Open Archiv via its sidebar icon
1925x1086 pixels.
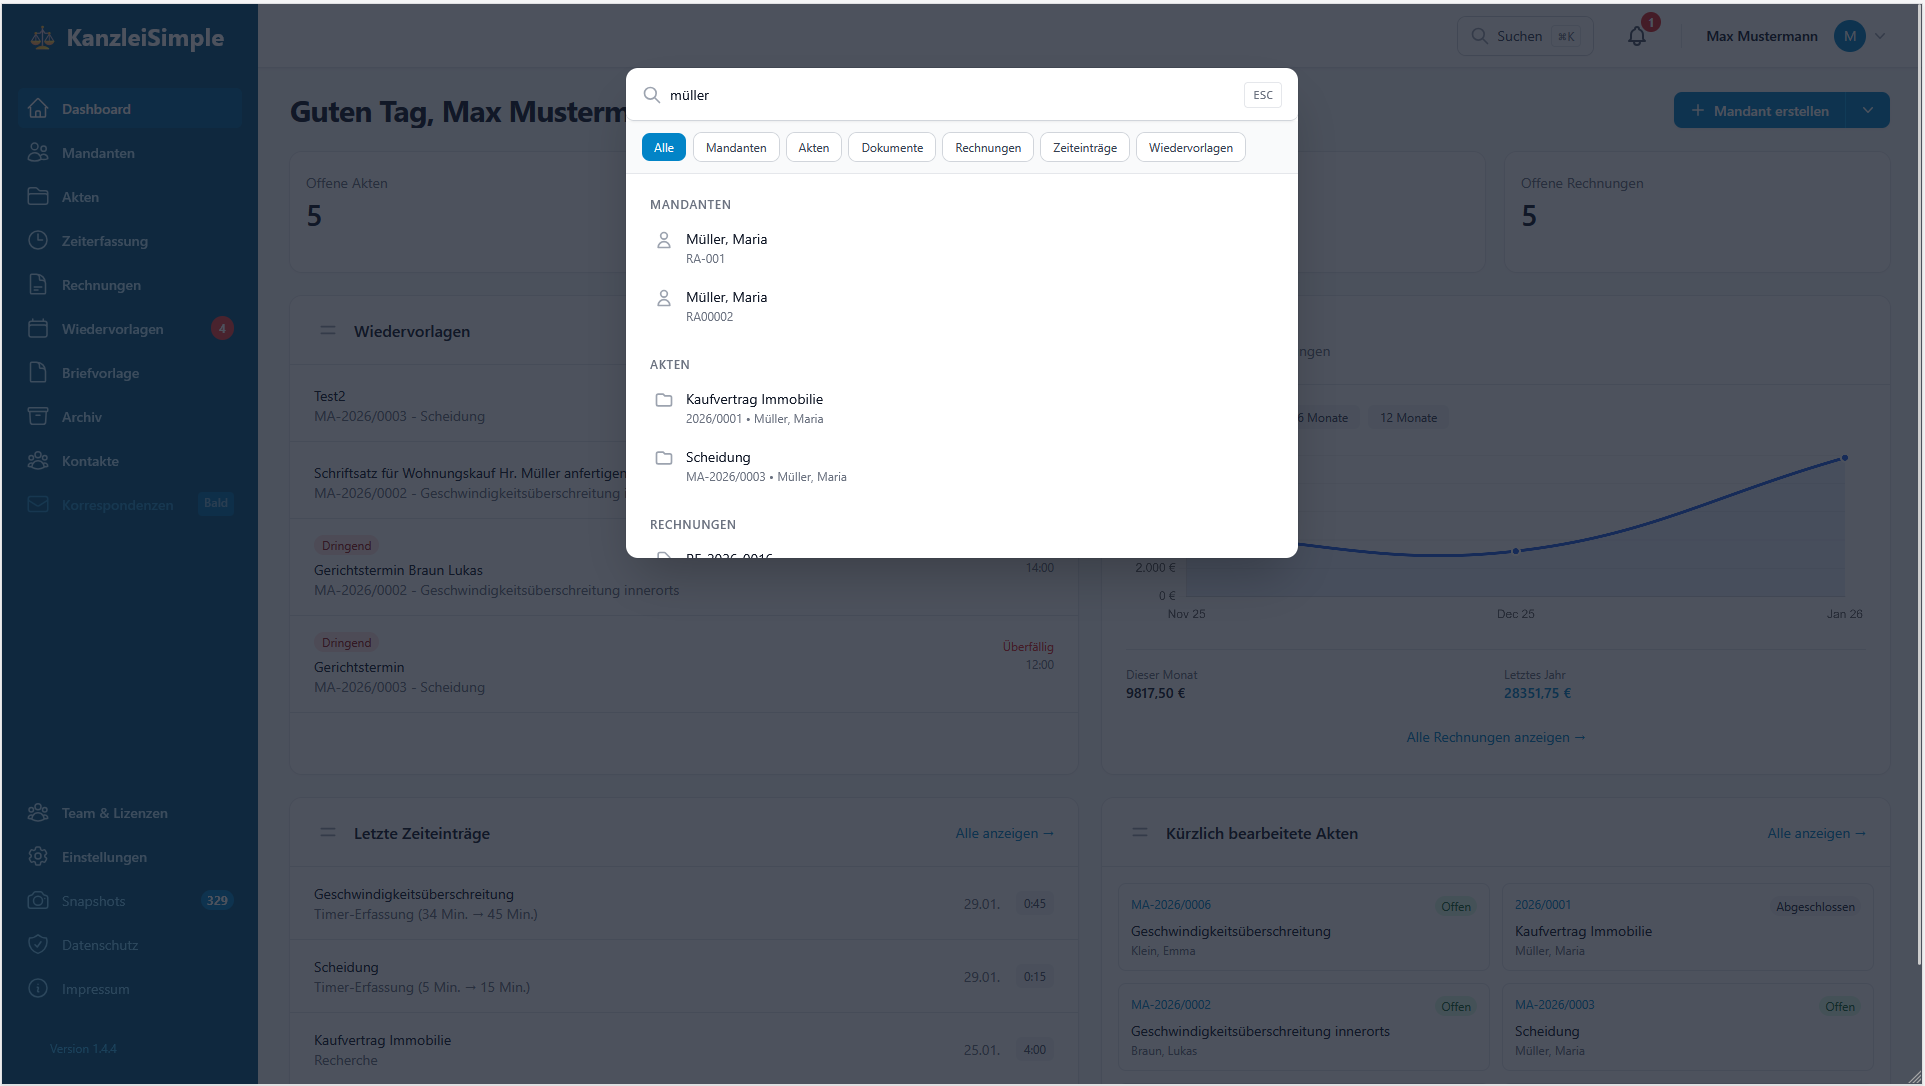click(38, 417)
